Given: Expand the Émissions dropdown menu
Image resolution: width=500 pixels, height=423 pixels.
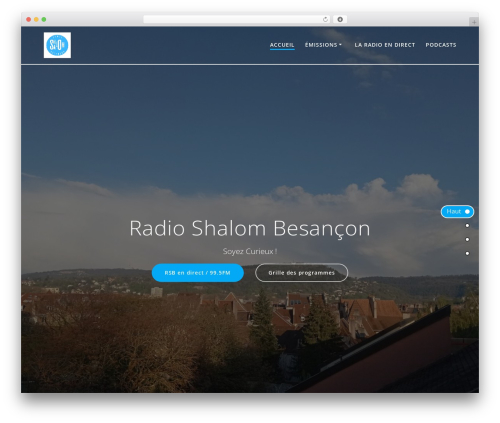Looking at the screenshot, I should click(x=323, y=45).
